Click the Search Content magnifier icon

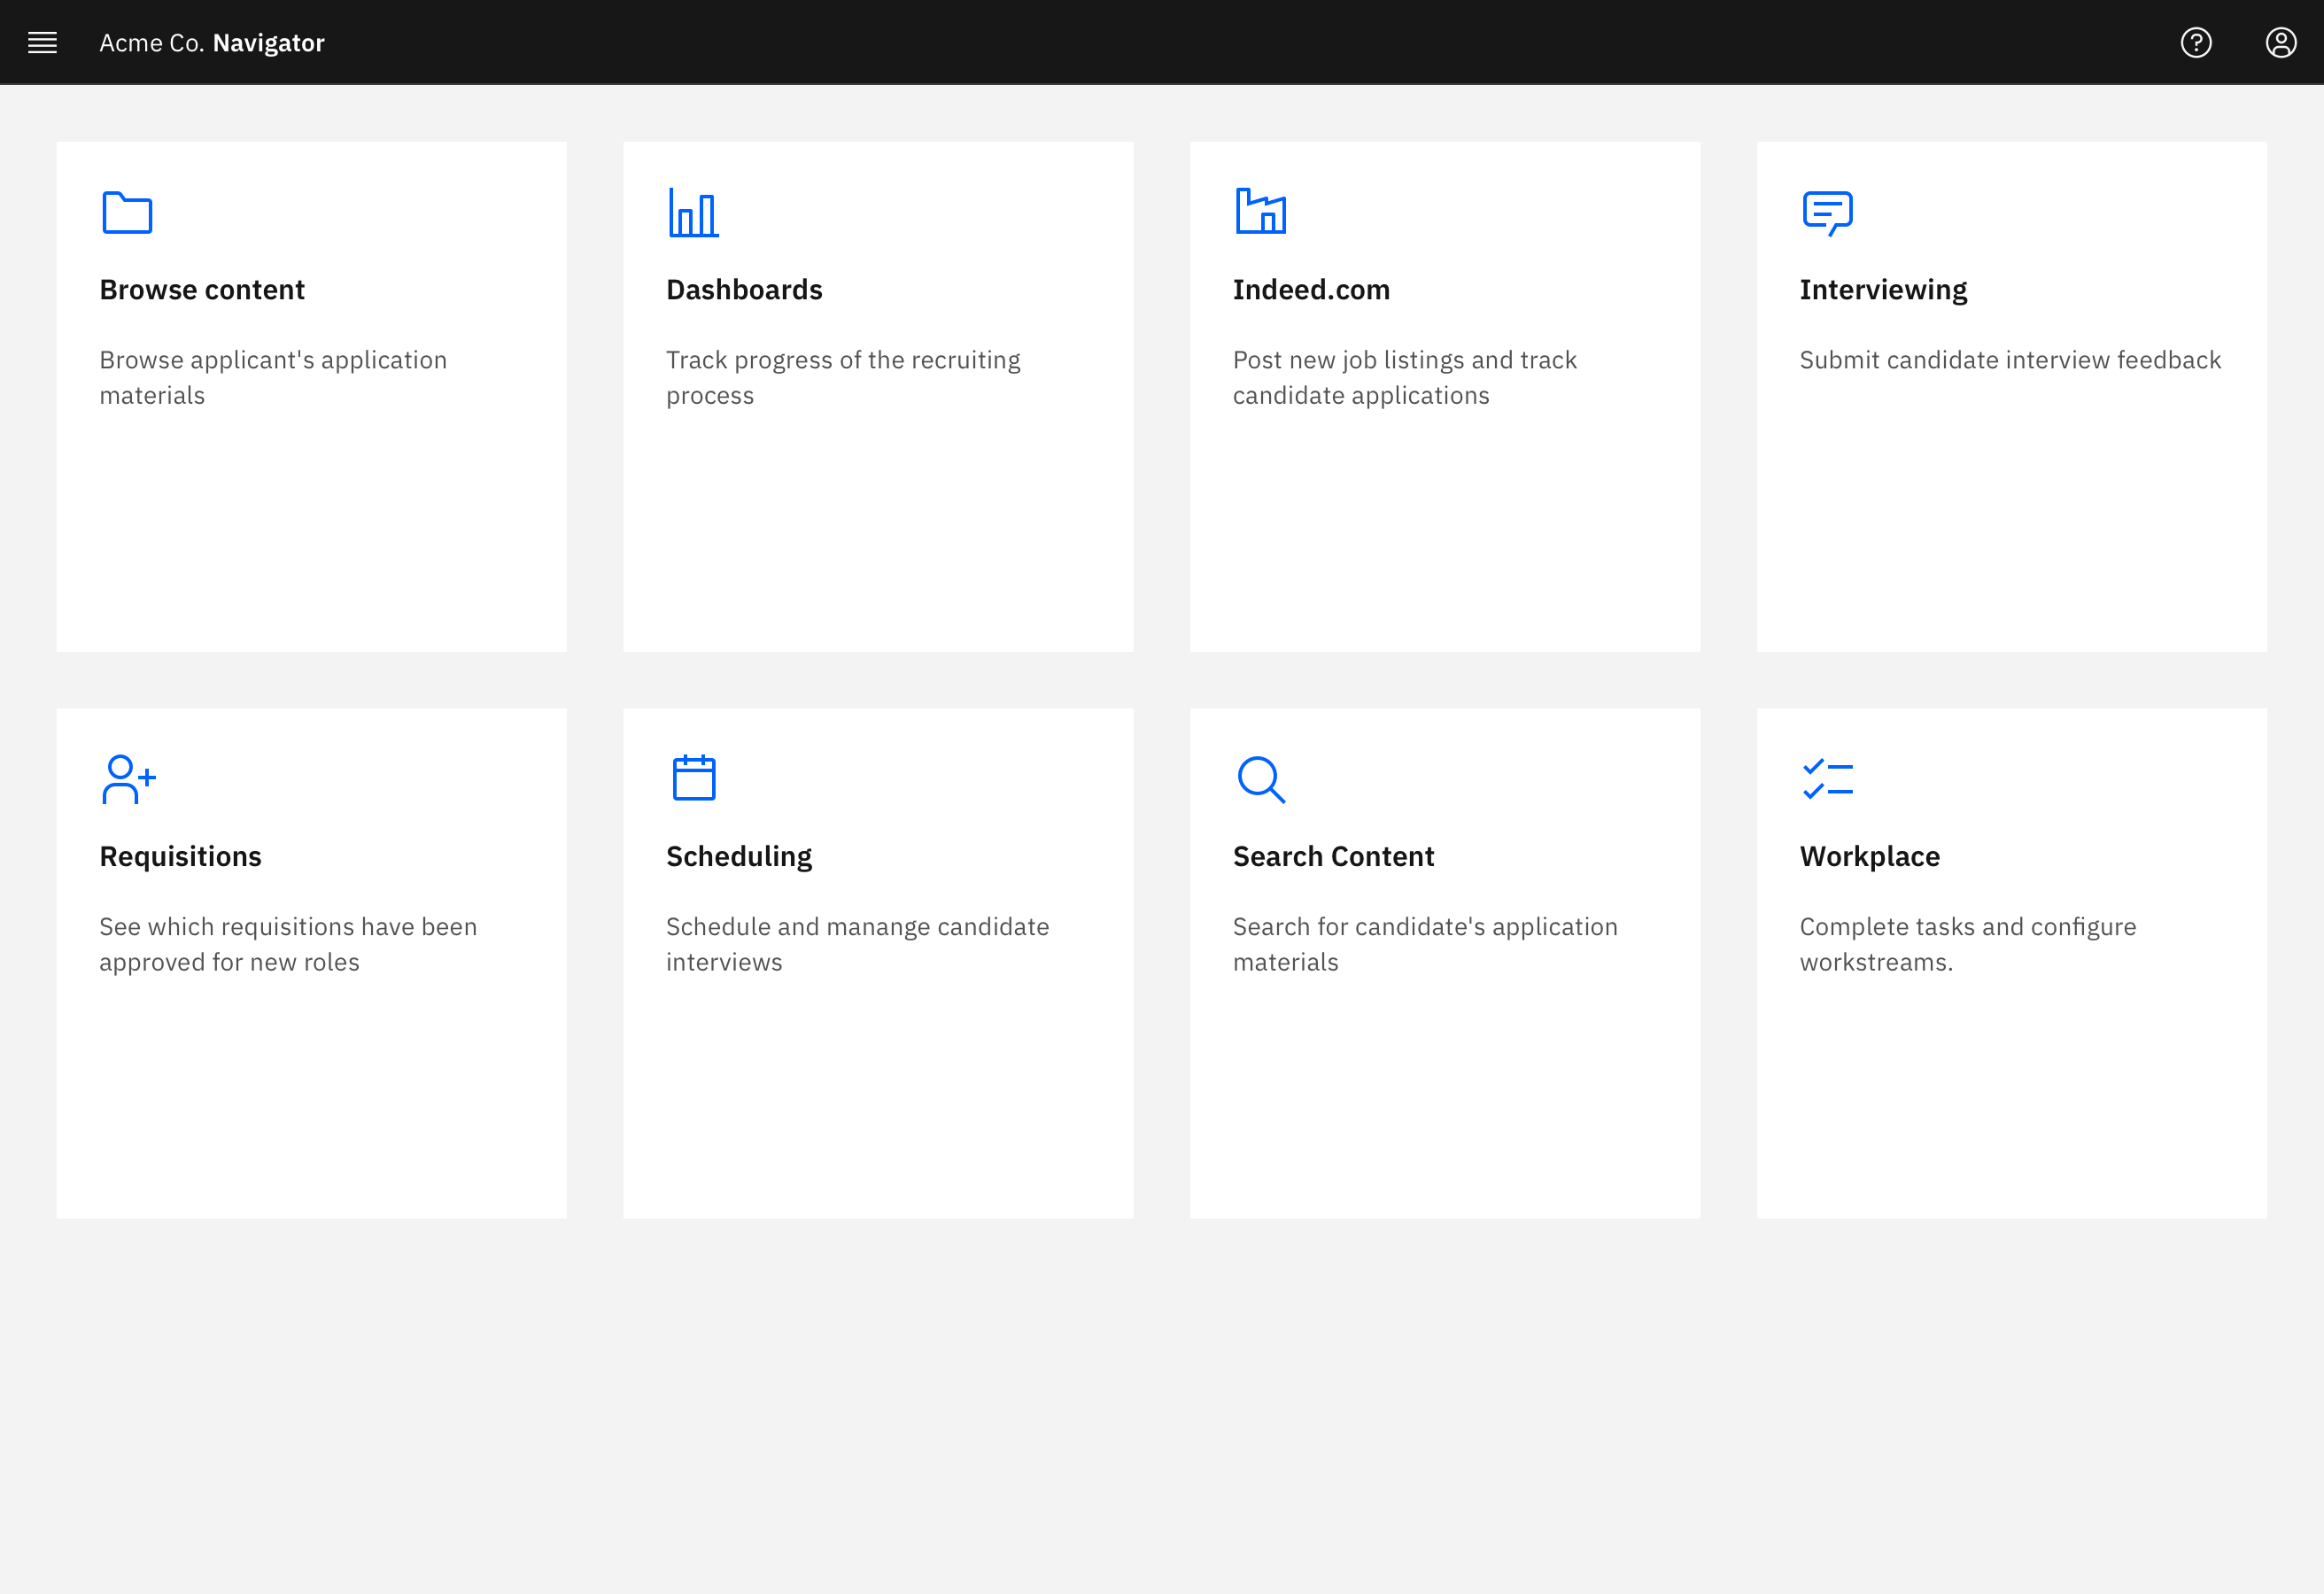[1260, 779]
